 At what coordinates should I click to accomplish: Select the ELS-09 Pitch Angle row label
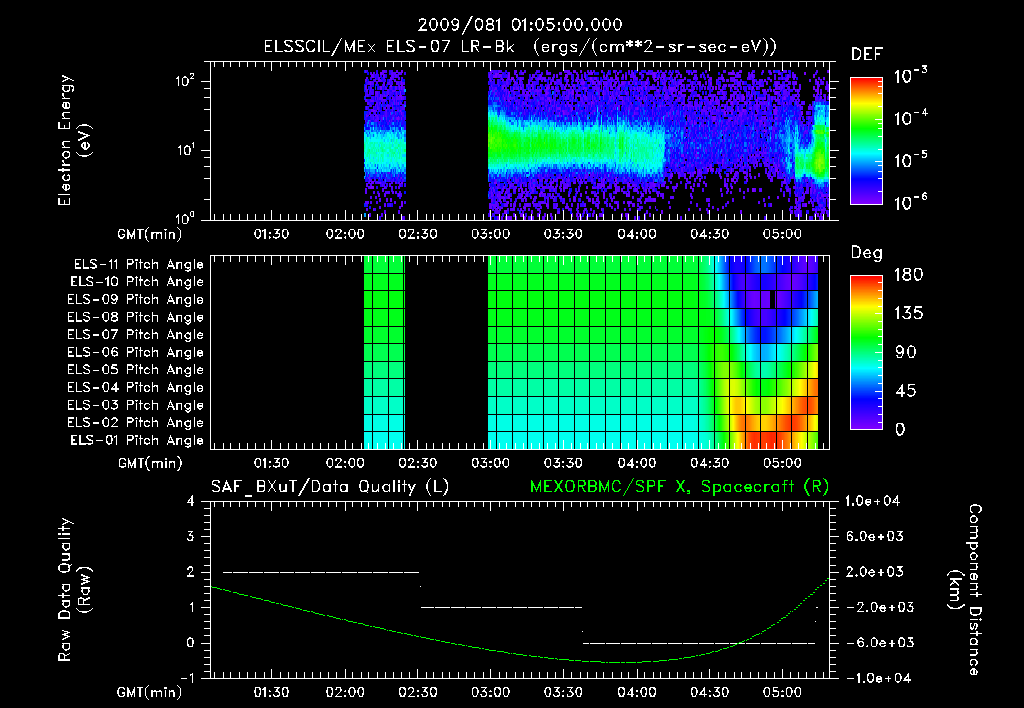point(136,300)
